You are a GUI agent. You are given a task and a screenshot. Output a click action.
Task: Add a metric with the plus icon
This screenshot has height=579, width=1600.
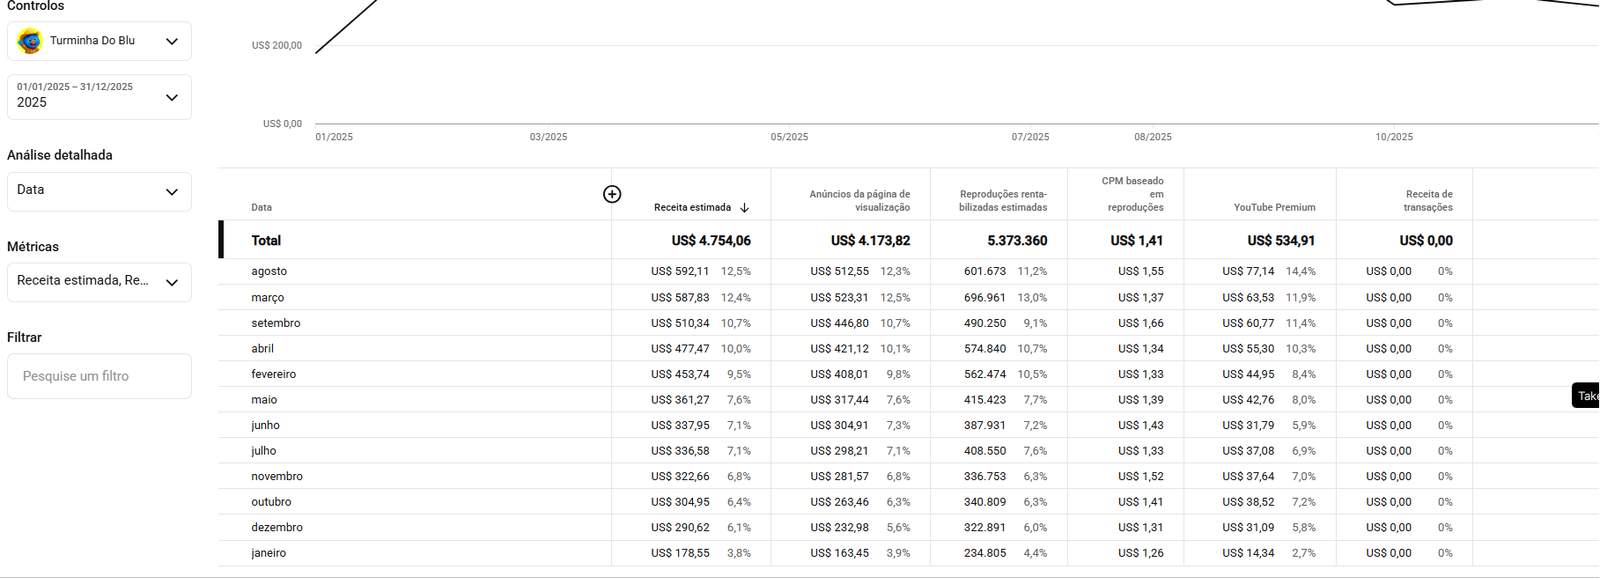(612, 194)
